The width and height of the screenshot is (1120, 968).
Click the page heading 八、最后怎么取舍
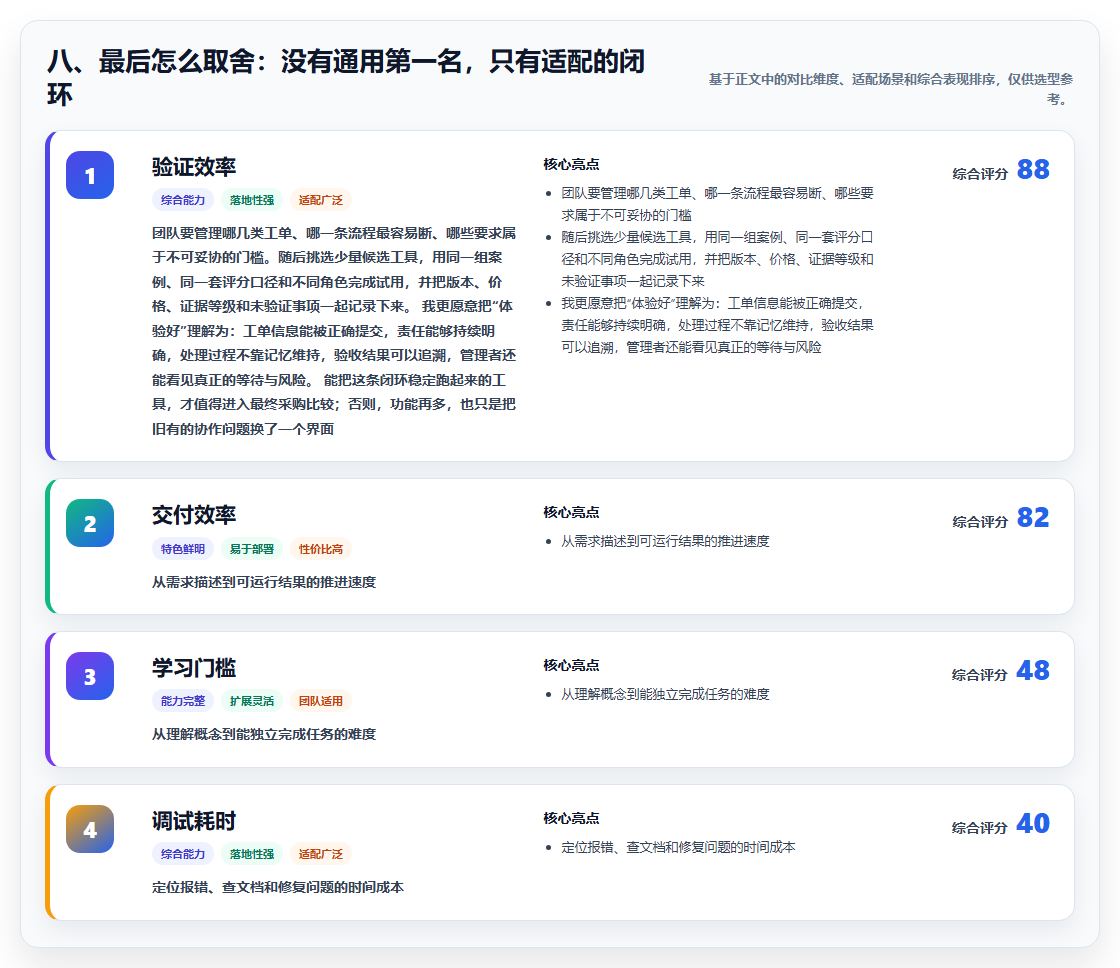[x=346, y=77]
